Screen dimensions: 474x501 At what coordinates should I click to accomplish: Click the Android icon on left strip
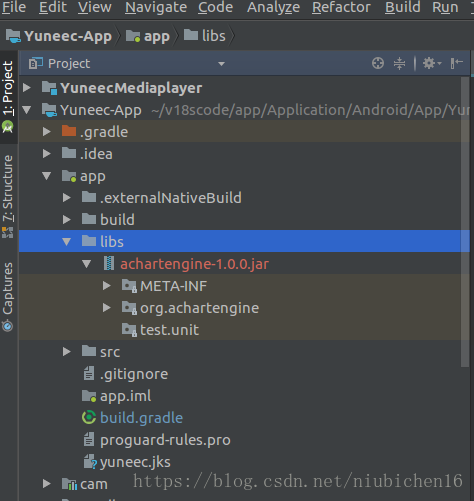(x=8, y=127)
